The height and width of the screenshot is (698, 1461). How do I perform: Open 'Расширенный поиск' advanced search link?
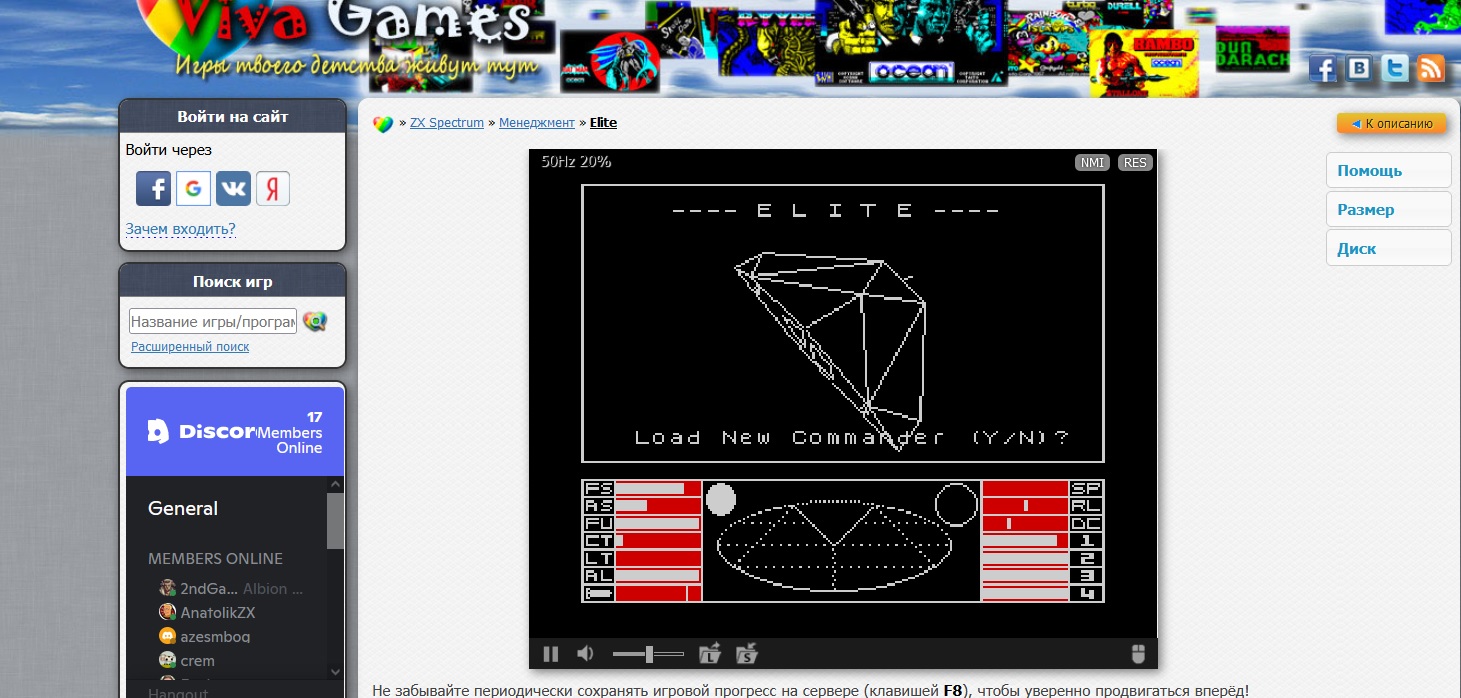tap(190, 346)
